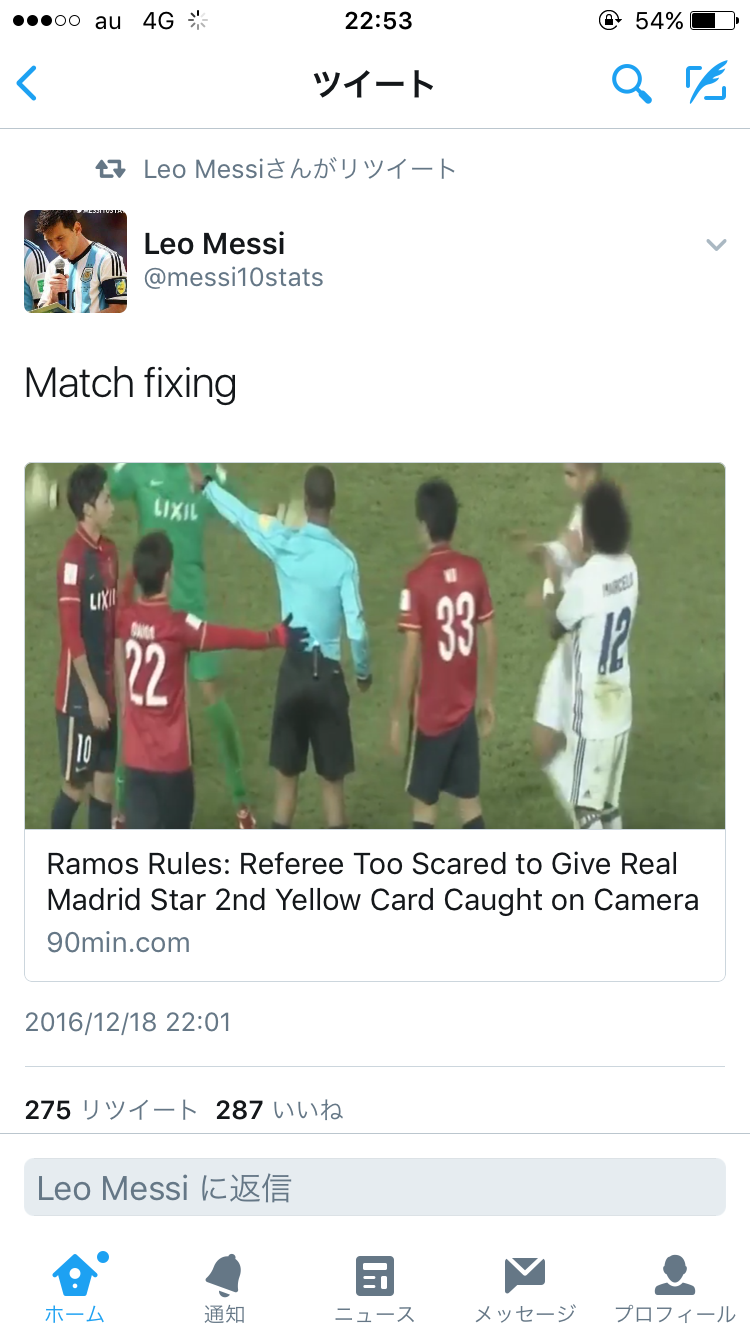
Task: View the 275 リツイート retweets list
Action: coord(112,1109)
